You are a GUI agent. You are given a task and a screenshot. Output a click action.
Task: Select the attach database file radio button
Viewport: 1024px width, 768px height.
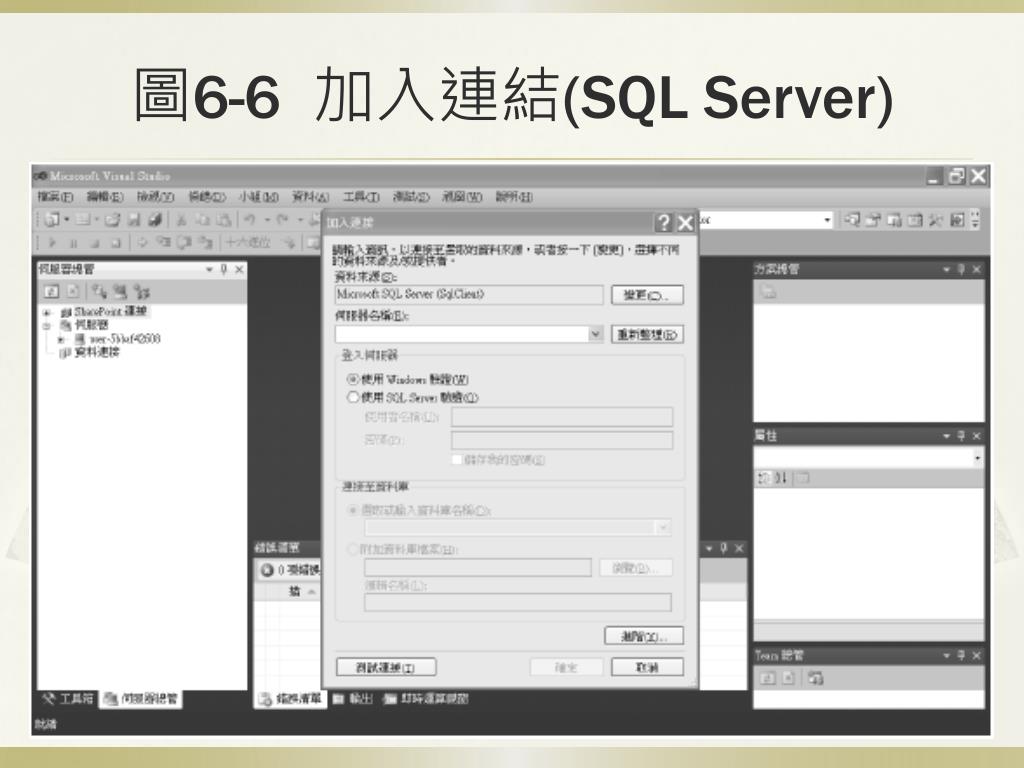(x=353, y=549)
